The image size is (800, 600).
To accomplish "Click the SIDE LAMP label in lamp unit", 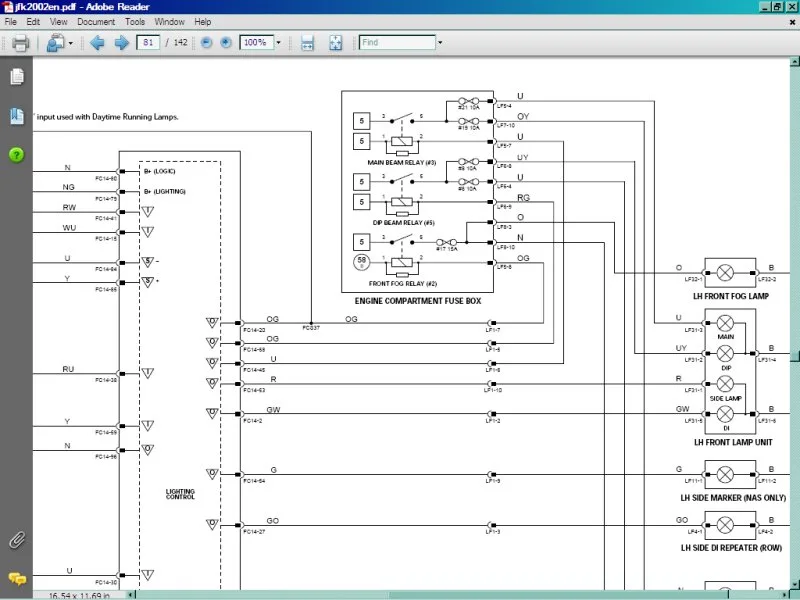I will [x=726, y=398].
